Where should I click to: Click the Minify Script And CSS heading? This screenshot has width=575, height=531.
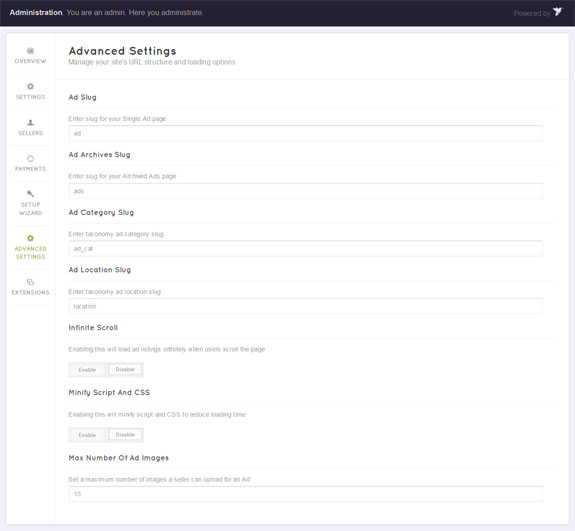click(x=109, y=392)
